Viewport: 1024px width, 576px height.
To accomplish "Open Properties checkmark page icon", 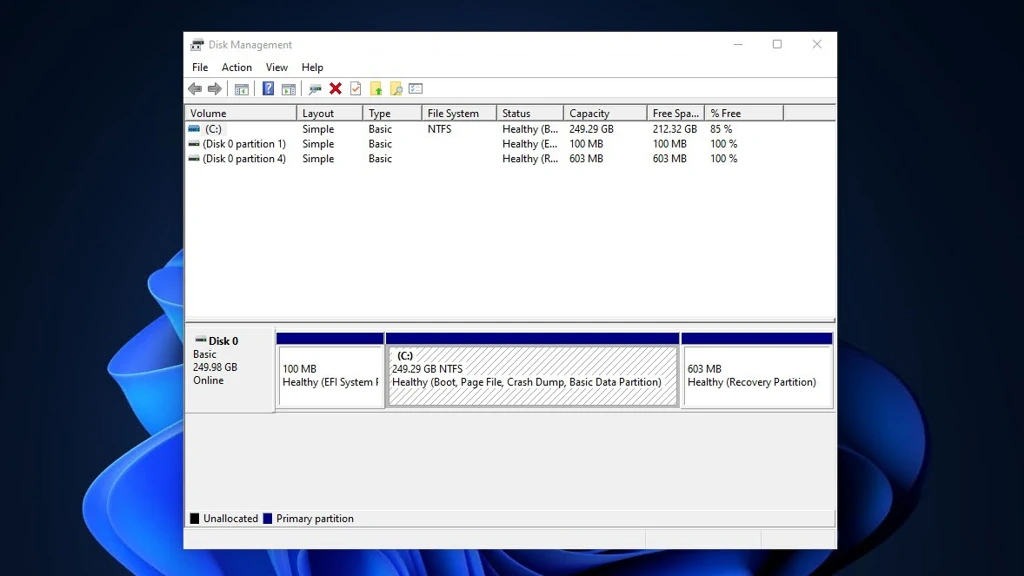I will [x=356, y=89].
